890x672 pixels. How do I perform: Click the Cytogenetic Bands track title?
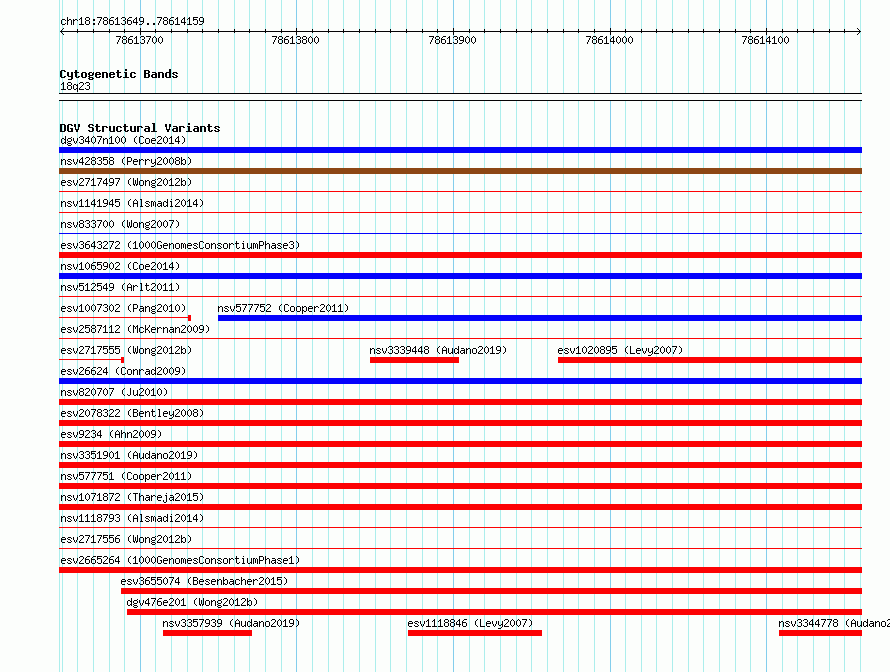click(x=119, y=74)
